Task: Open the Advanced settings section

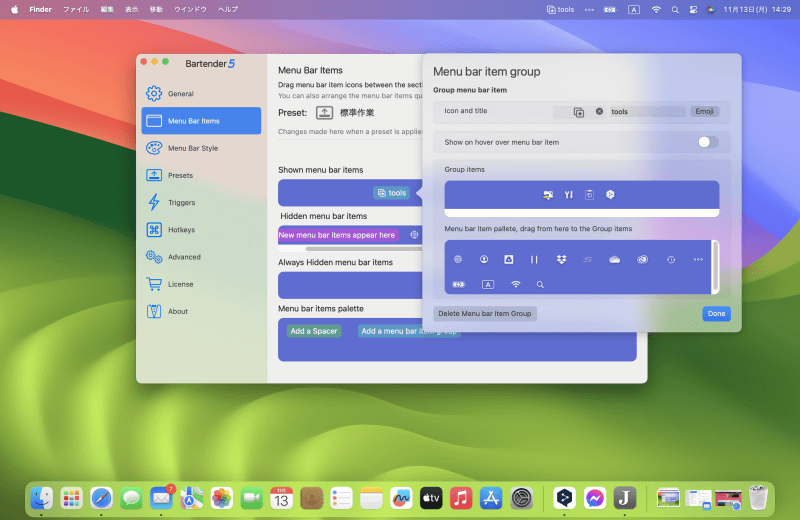Action: pos(201,257)
